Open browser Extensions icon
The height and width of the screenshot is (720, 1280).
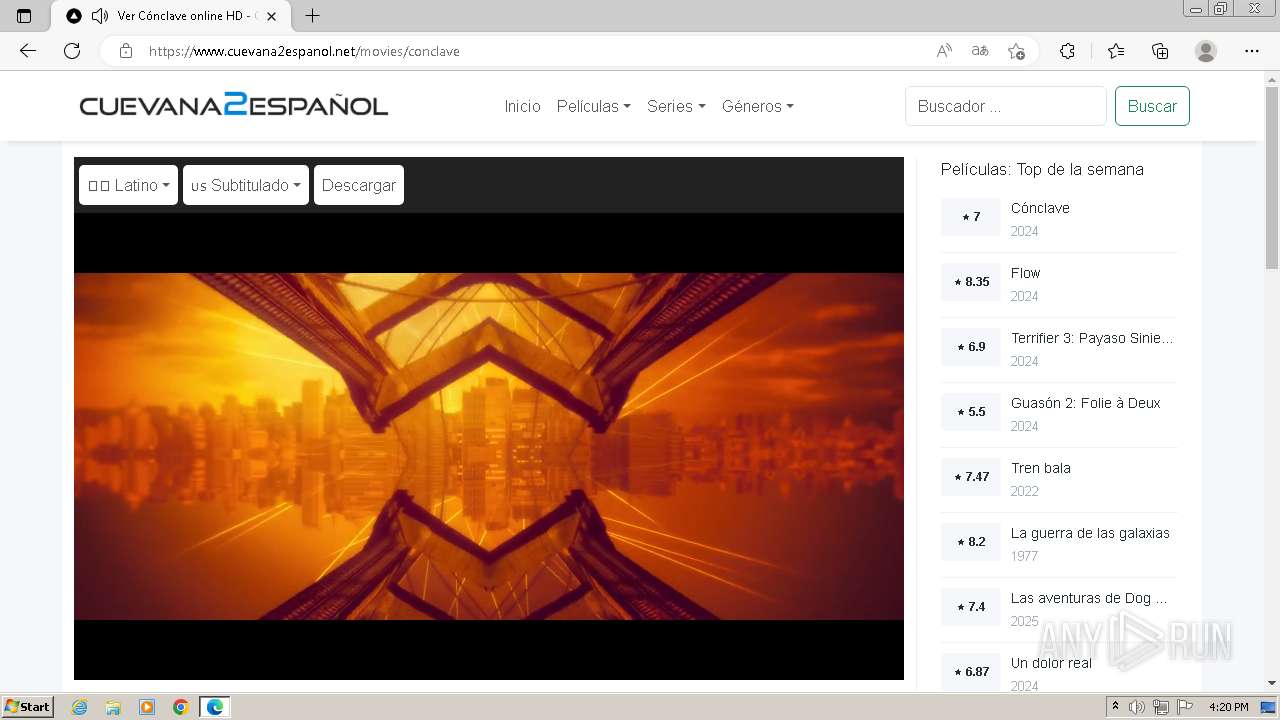click(1067, 51)
